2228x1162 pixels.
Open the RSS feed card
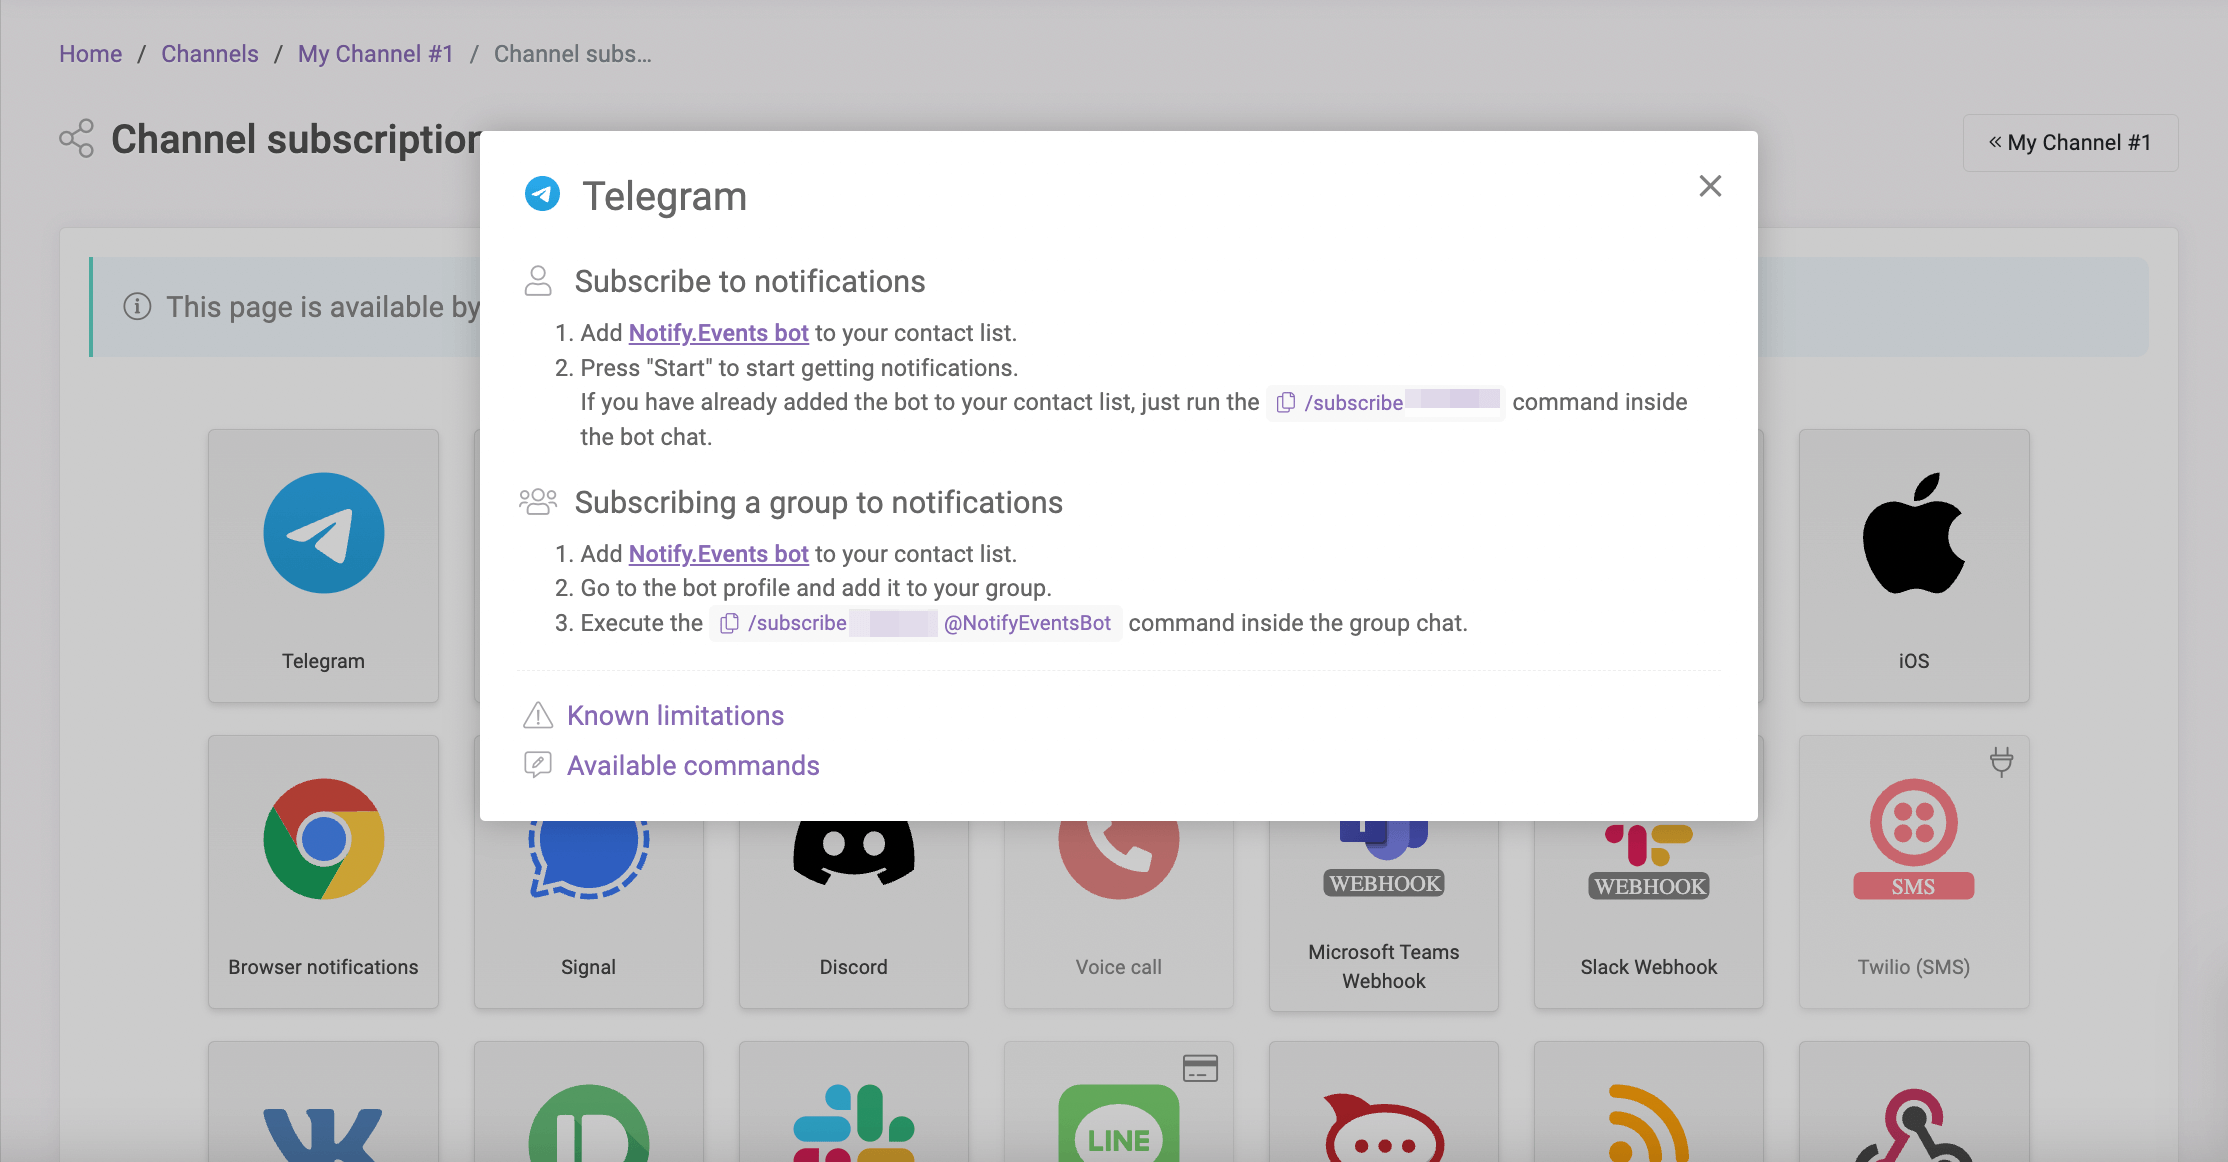(1649, 1102)
